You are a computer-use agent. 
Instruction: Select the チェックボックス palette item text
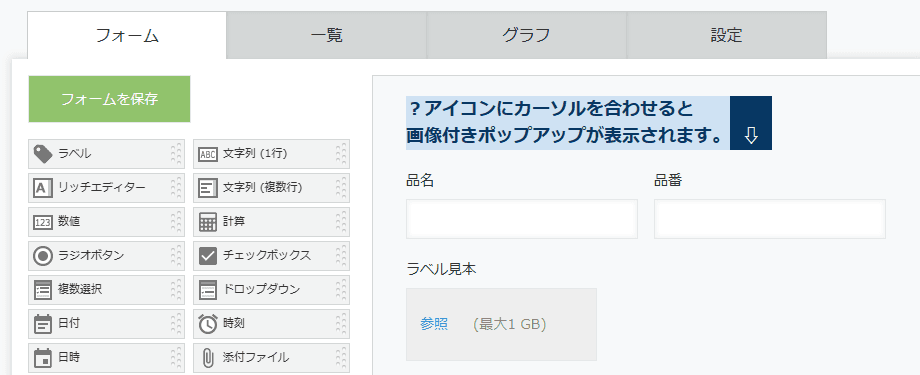[267, 256]
